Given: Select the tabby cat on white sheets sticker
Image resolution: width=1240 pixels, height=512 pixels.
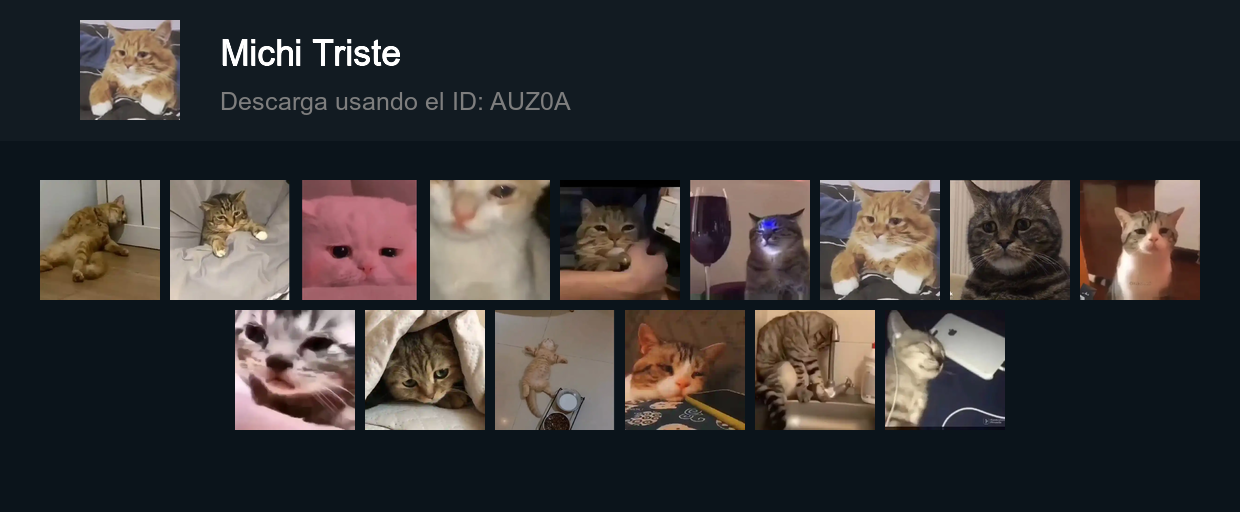Looking at the screenshot, I should (230, 240).
